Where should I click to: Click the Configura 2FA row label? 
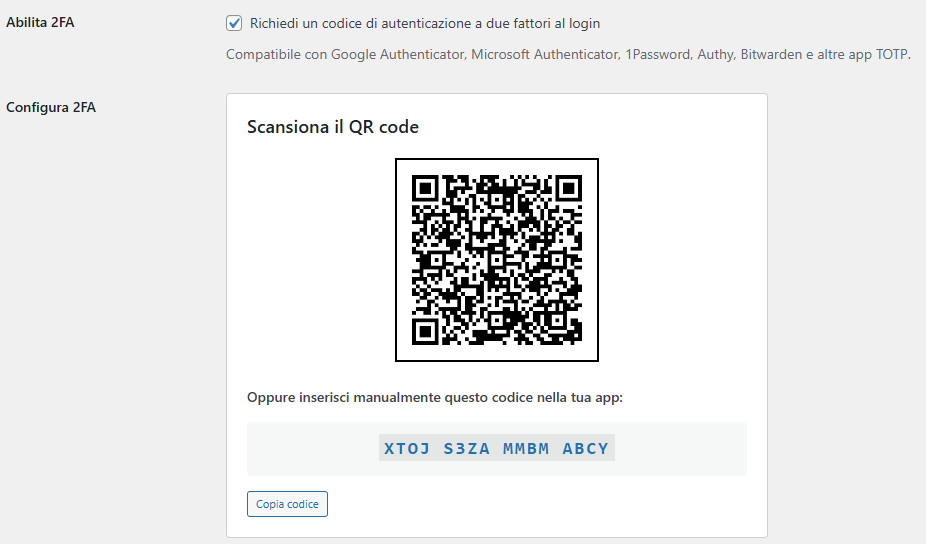51,107
